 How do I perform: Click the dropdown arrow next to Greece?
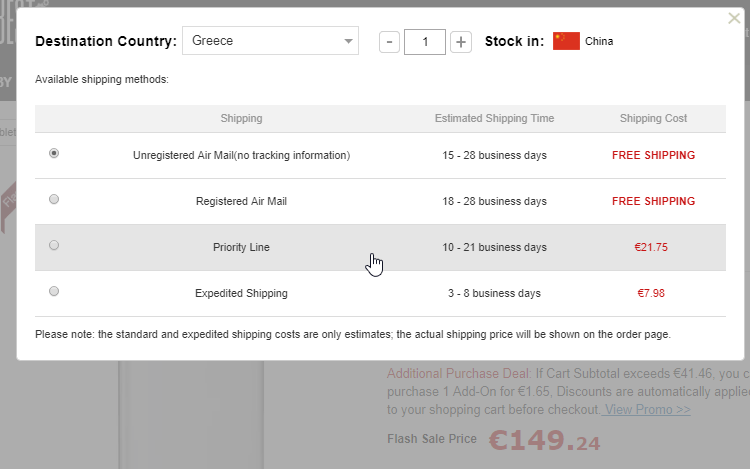347,42
